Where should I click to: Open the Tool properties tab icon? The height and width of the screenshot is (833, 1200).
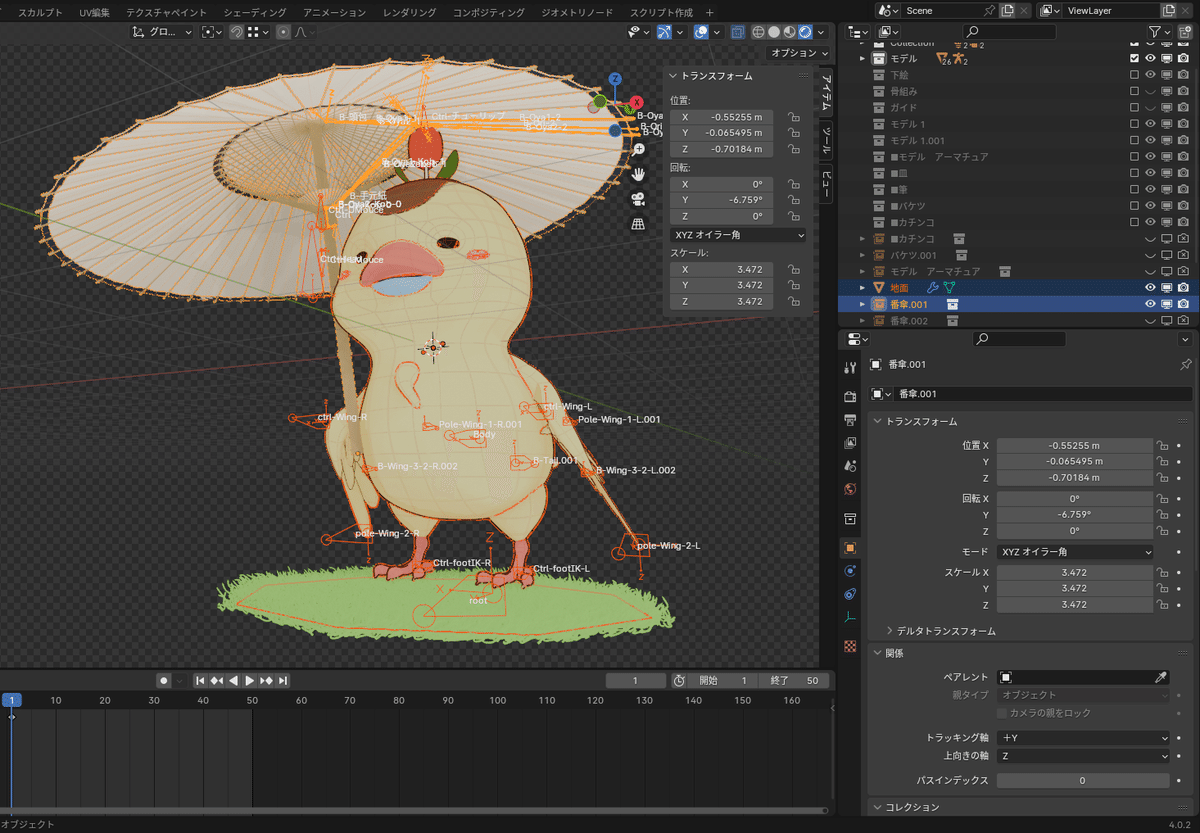pyautogui.click(x=850, y=368)
